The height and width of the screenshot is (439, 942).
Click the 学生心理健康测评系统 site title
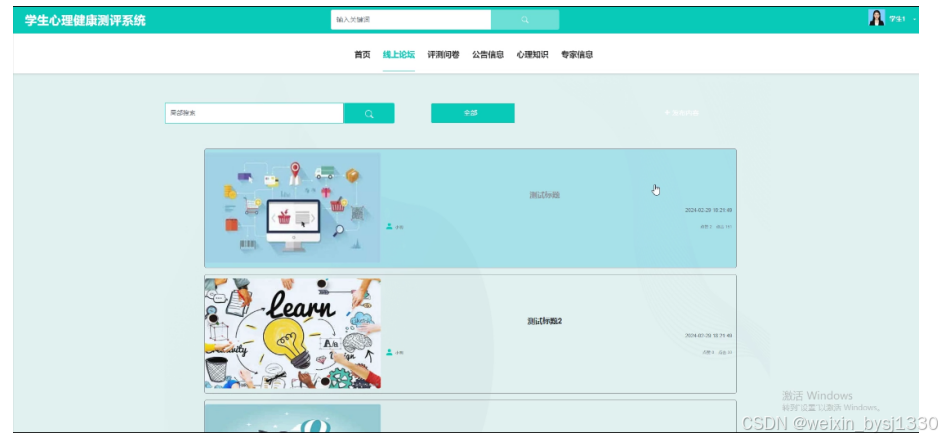(x=85, y=20)
